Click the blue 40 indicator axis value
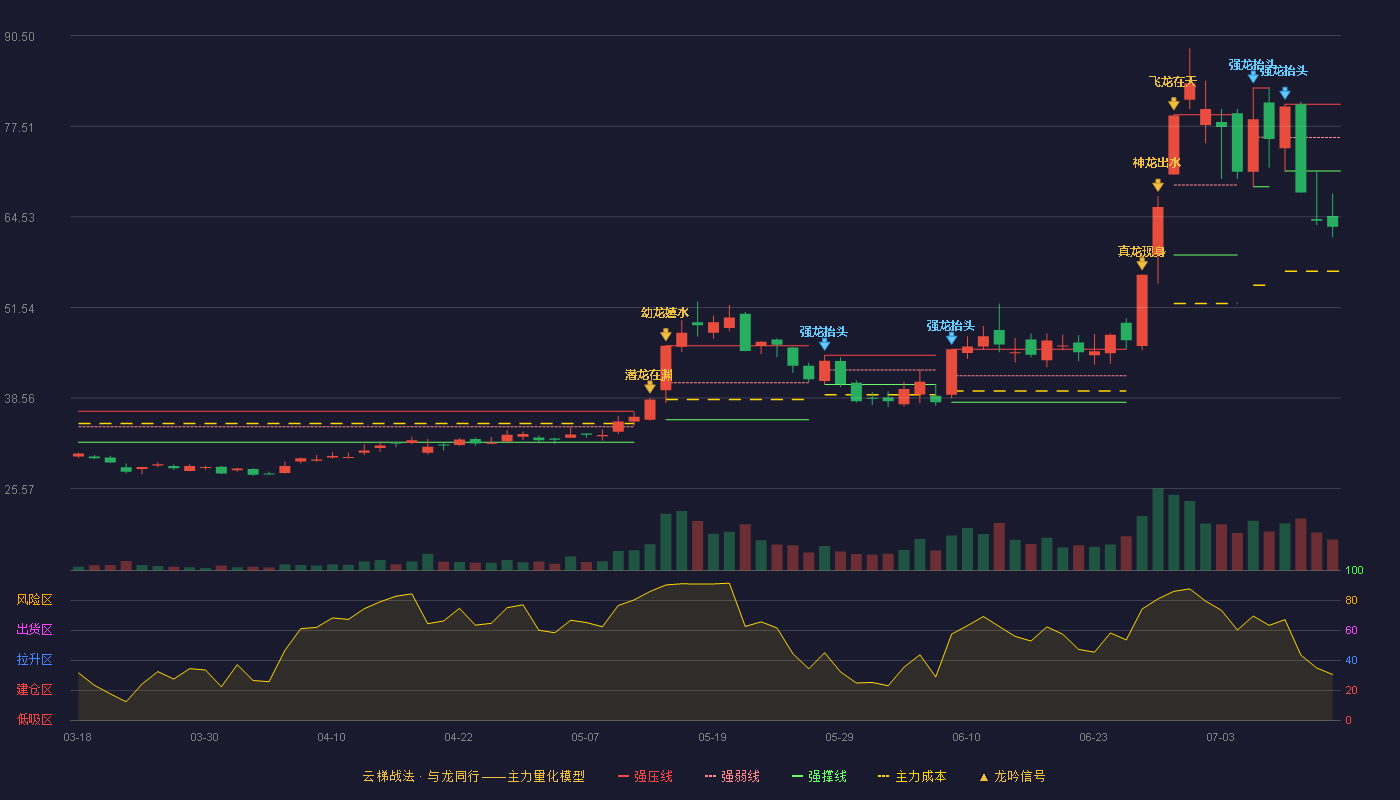The width and height of the screenshot is (1400, 800). [1351, 660]
